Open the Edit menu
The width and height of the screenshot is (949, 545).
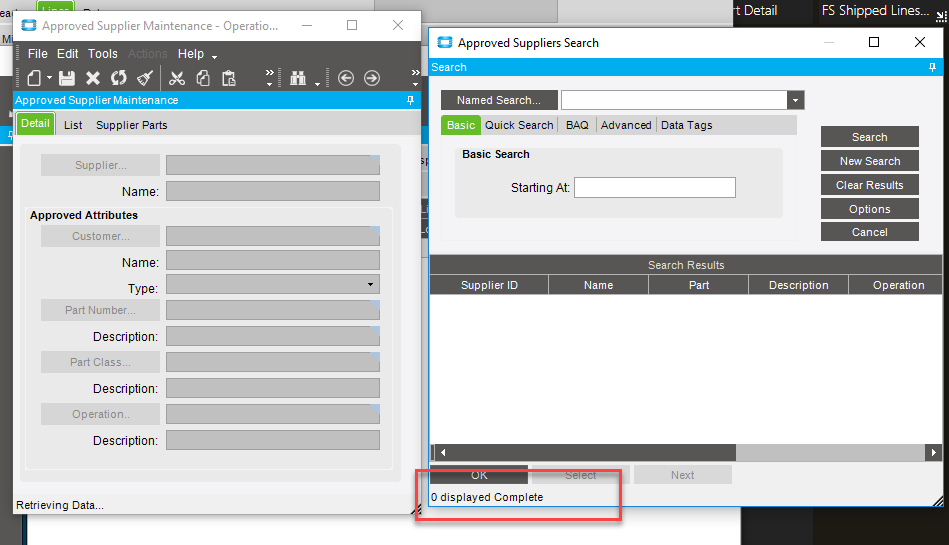click(67, 54)
